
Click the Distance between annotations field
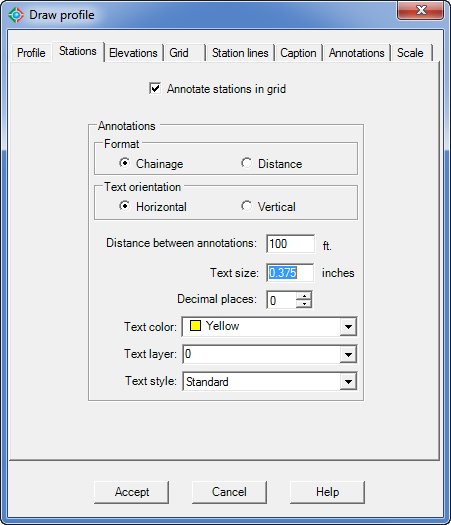coord(290,244)
